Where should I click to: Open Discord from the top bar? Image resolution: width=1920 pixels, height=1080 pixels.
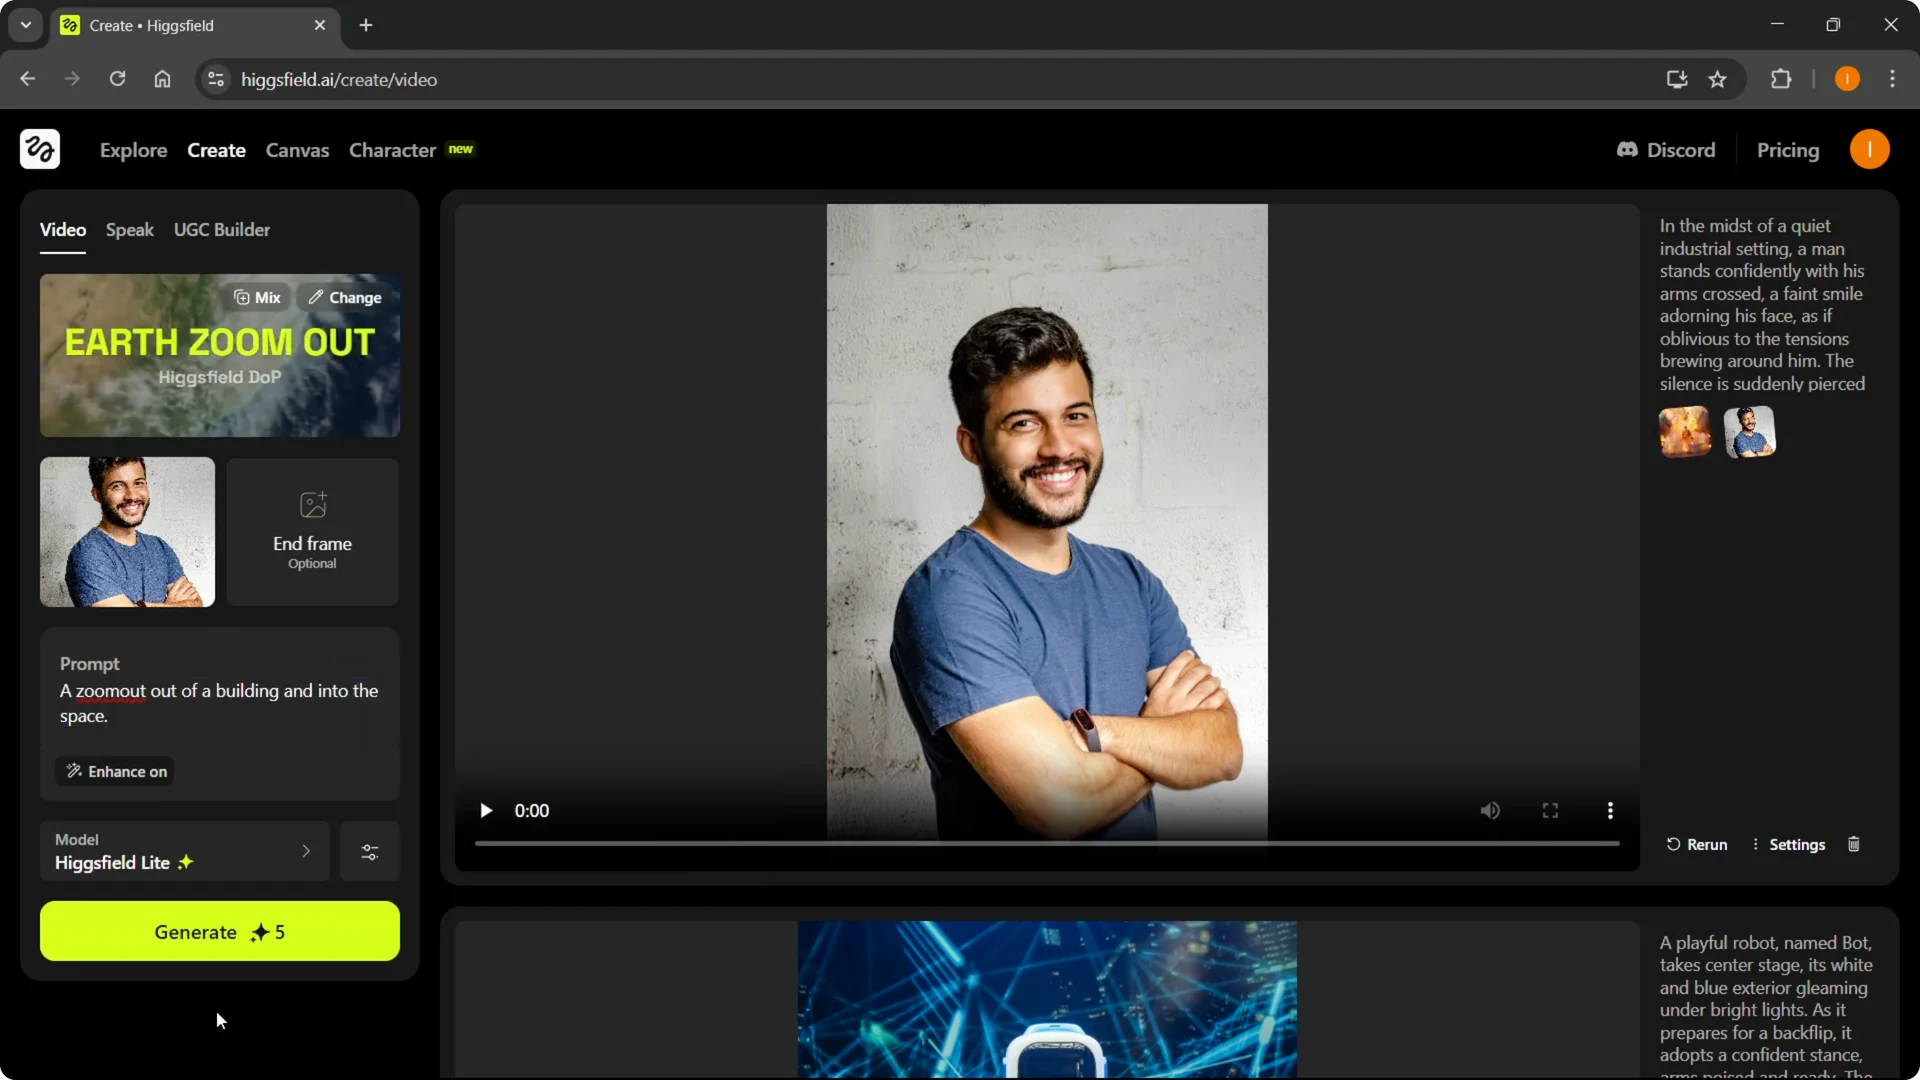[x=1666, y=149]
